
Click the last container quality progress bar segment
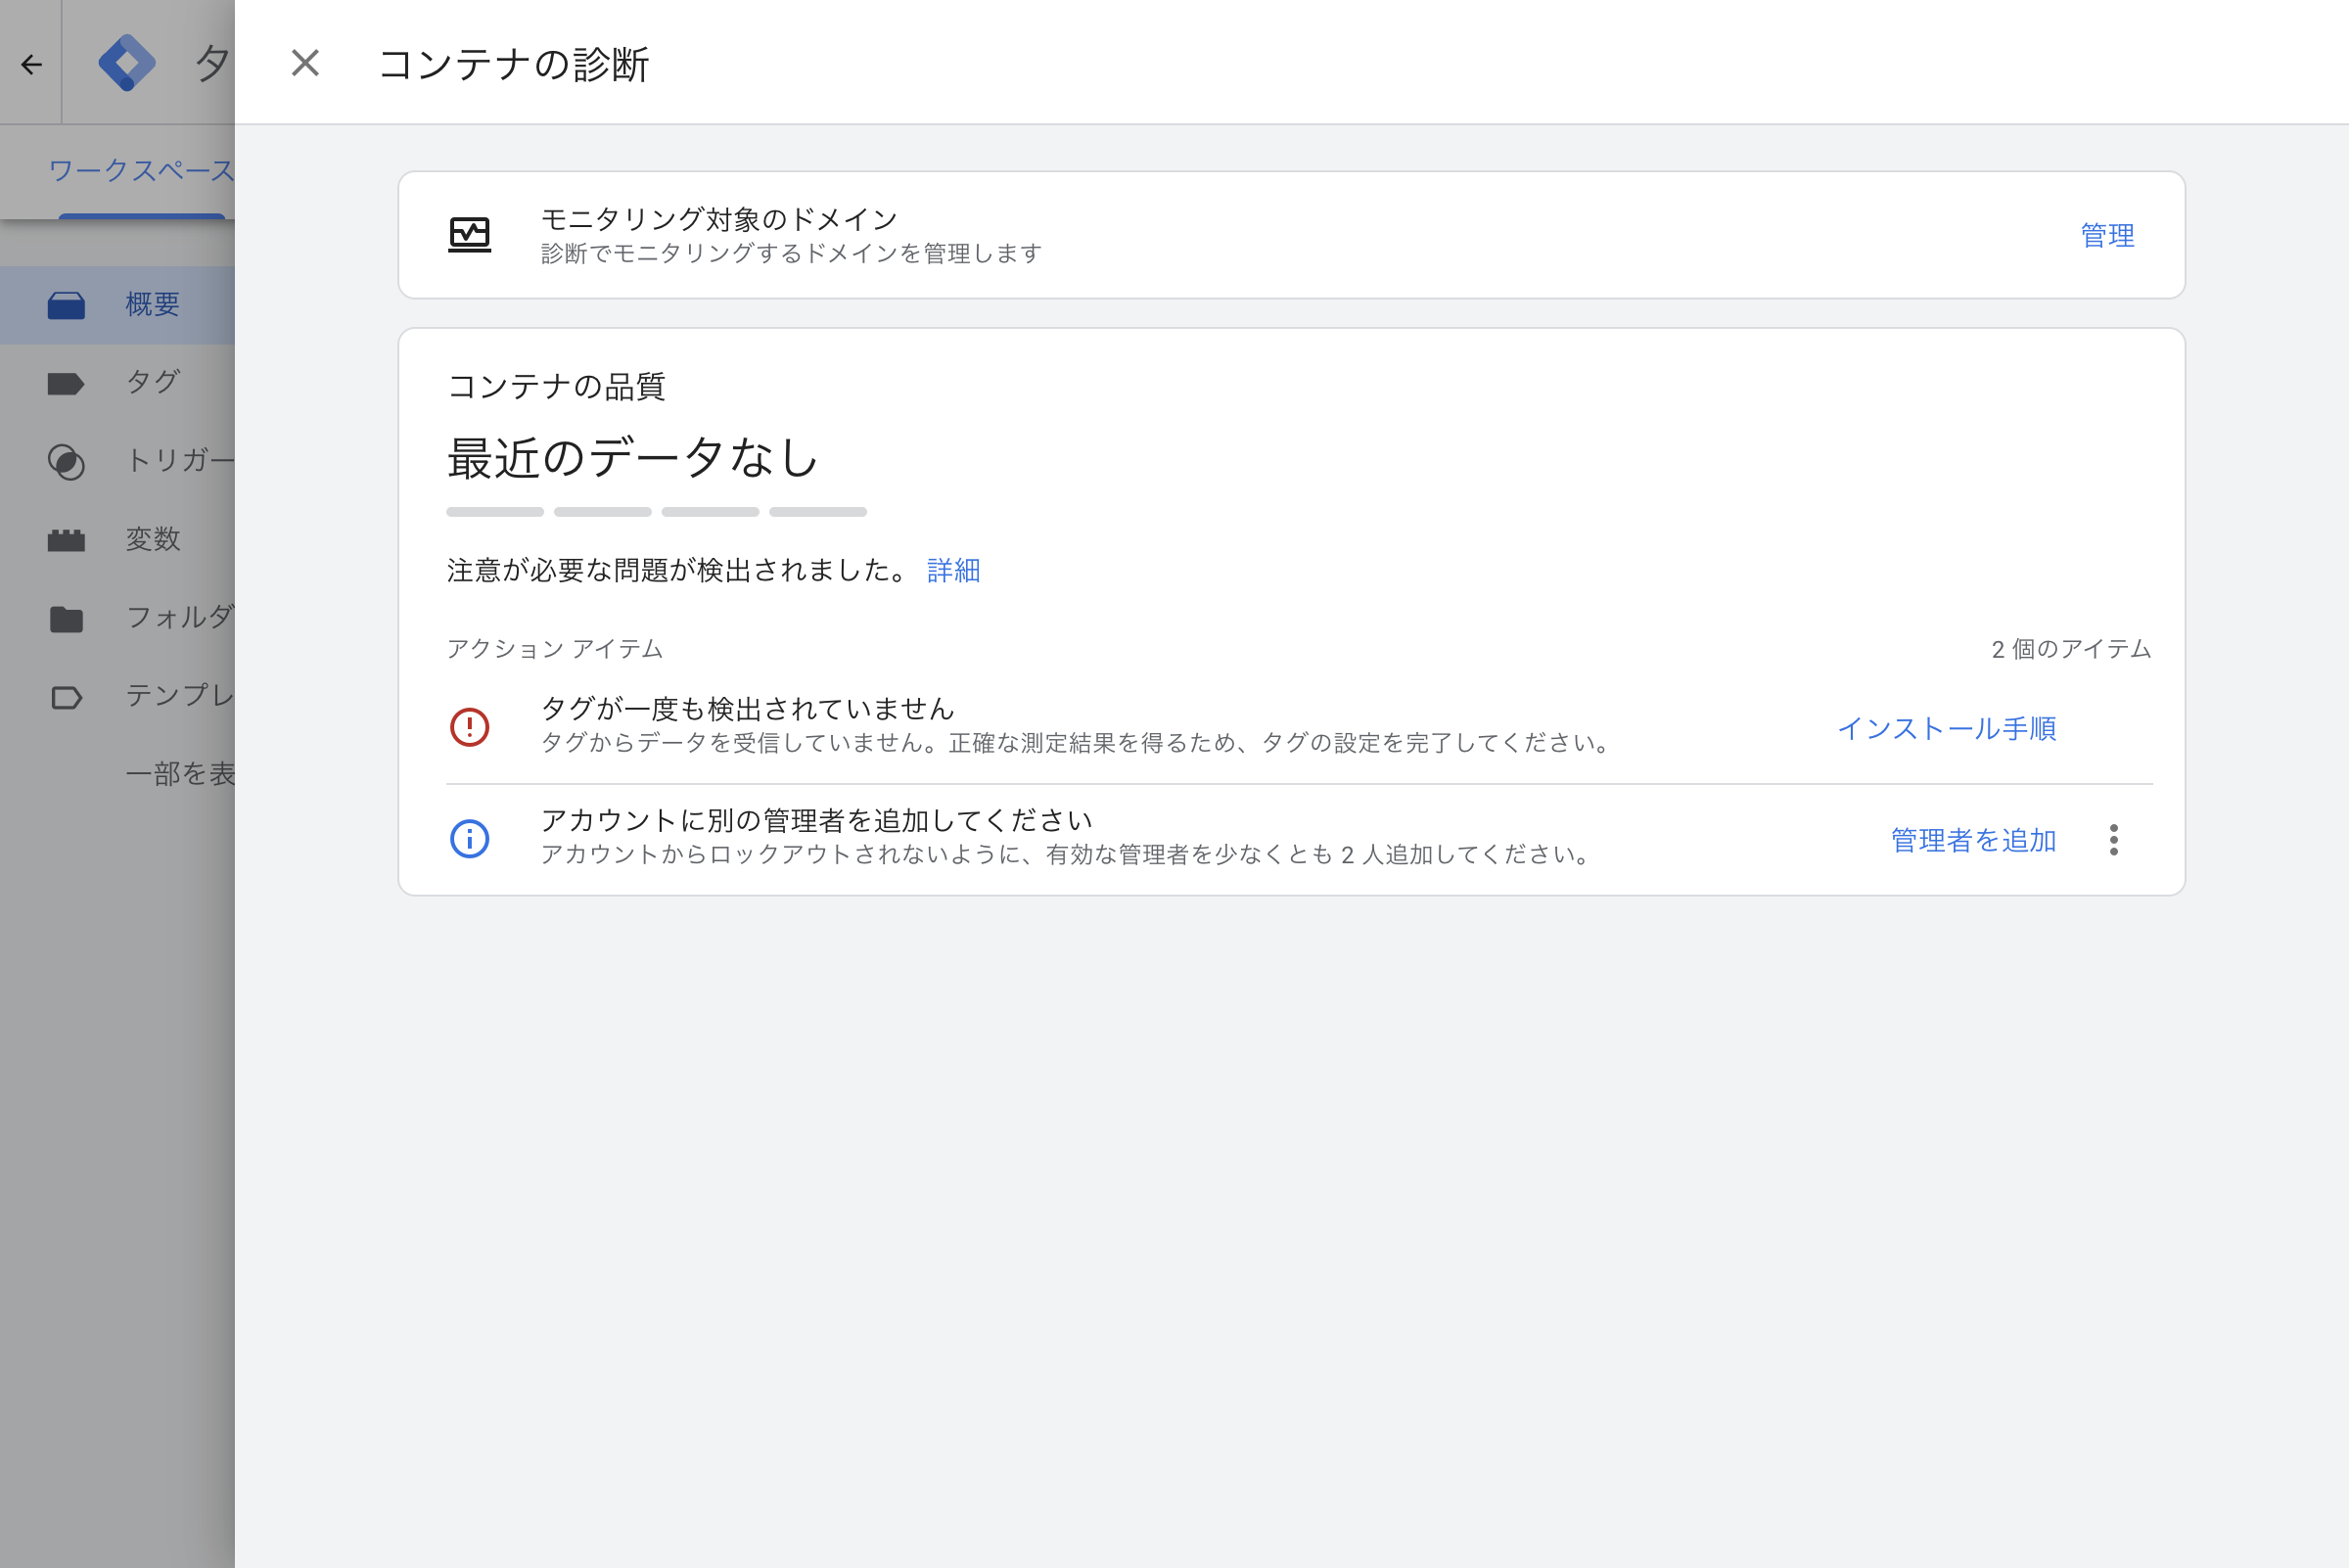click(x=818, y=512)
